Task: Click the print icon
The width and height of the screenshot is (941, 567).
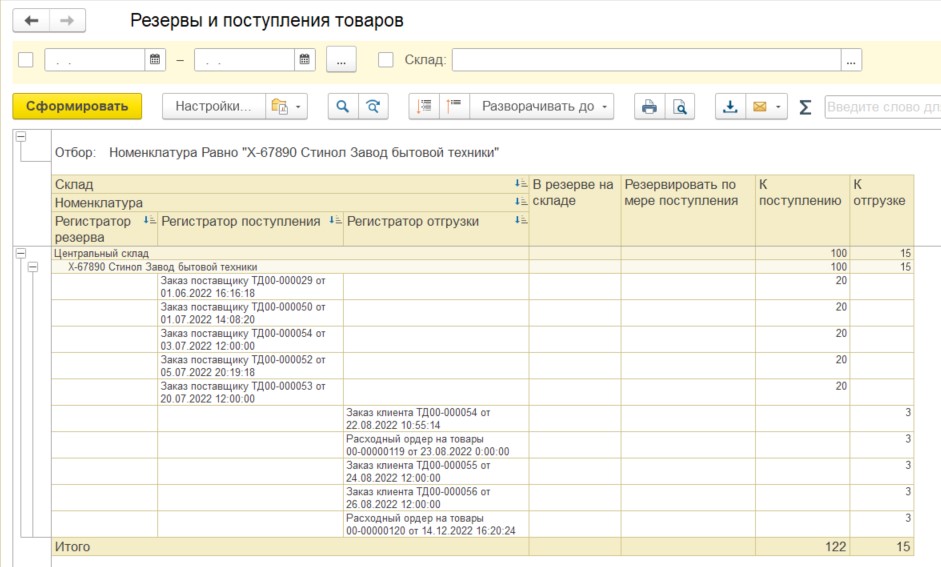Action: pos(649,106)
